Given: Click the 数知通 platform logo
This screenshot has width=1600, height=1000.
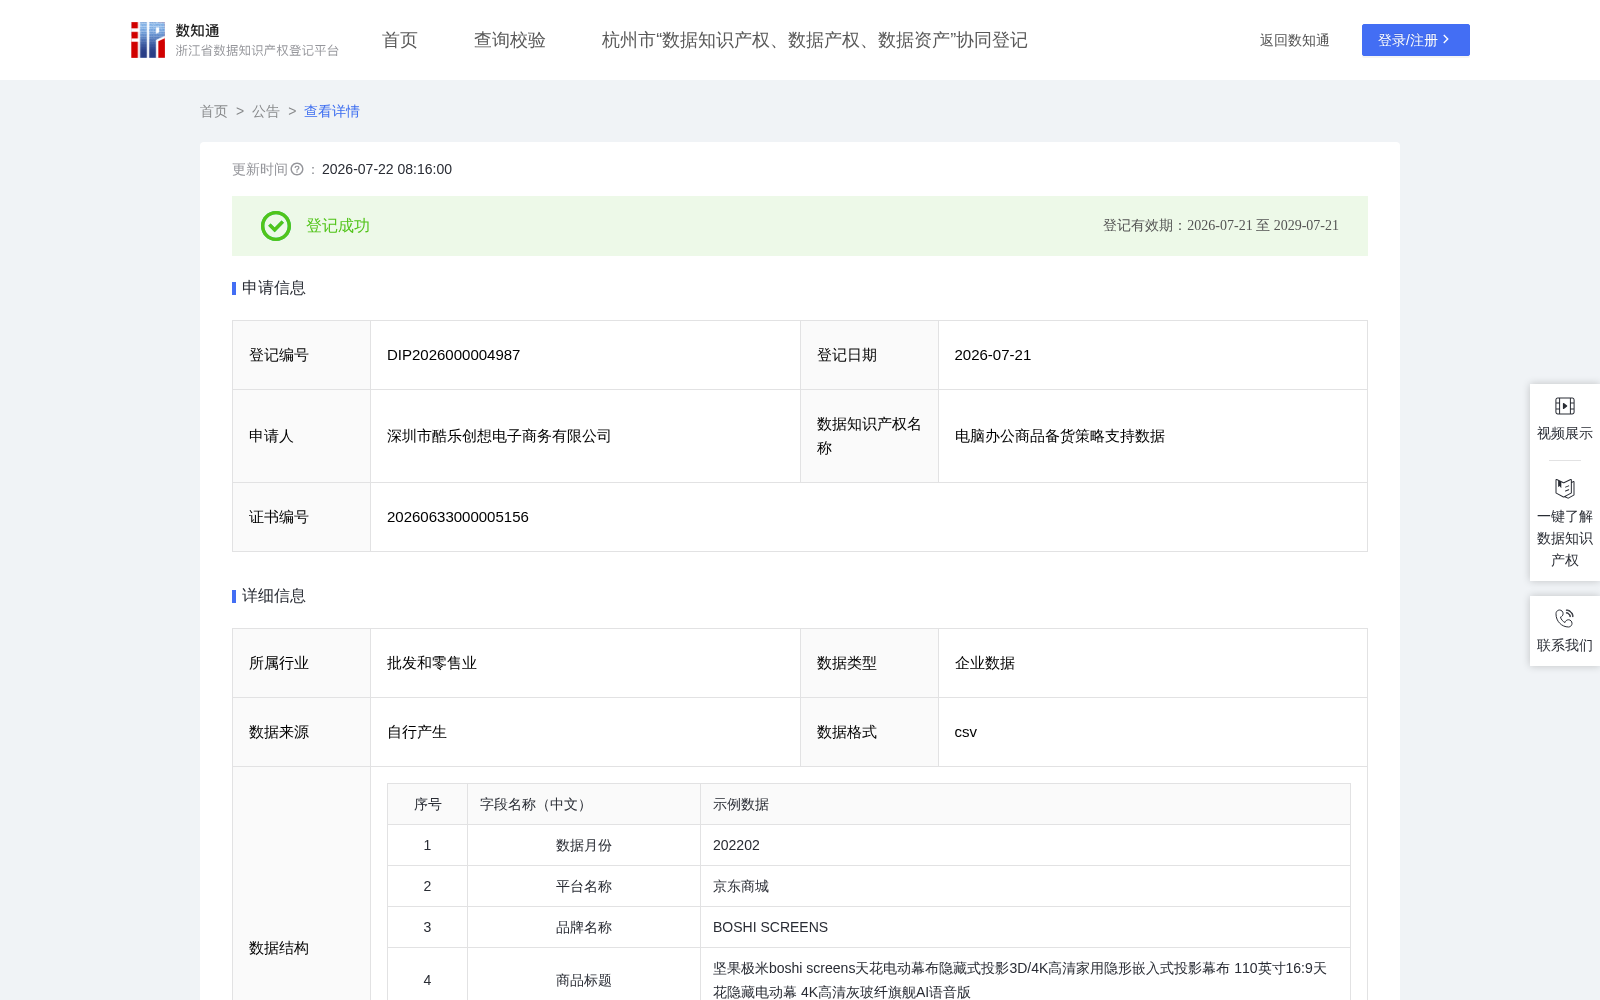Looking at the screenshot, I should coord(234,40).
